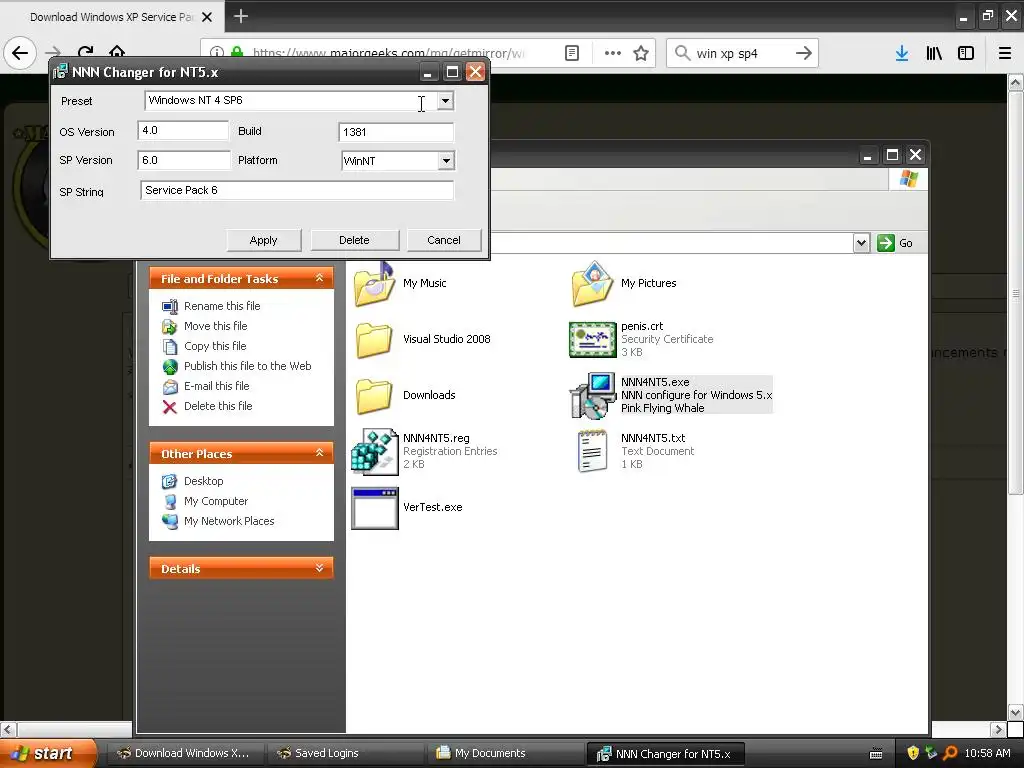This screenshot has height=768, width=1024.
Task: Click the browser reload icon
Action: [86, 52]
